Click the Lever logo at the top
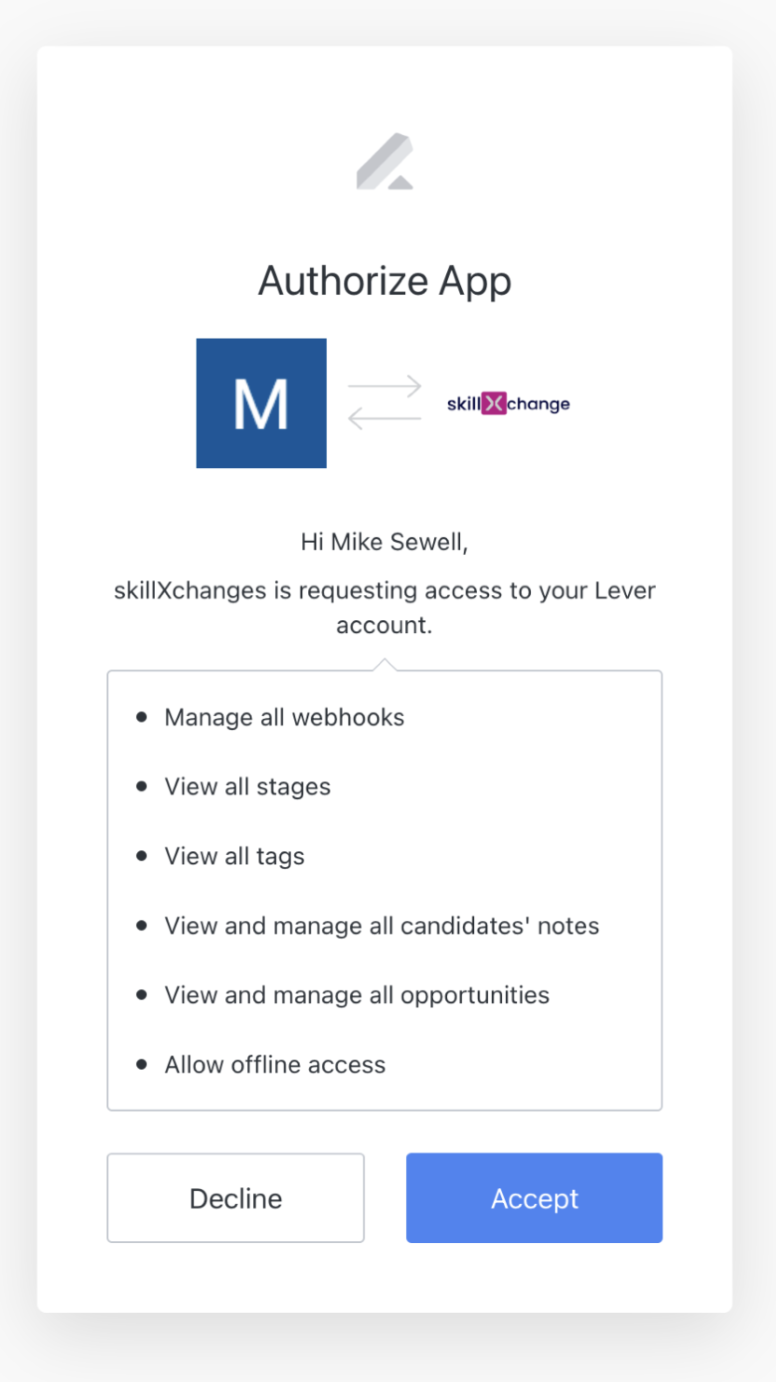776x1382 pixels. click(385, 162)
